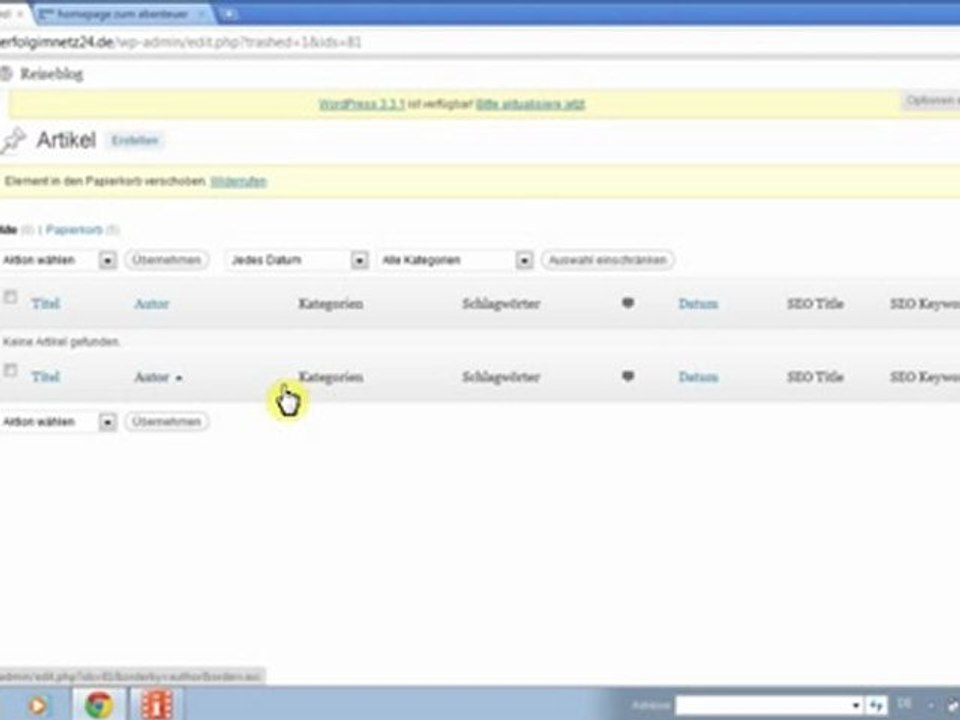Click 'Erstellen' button next to Artikel

click(x=135, y=140)
